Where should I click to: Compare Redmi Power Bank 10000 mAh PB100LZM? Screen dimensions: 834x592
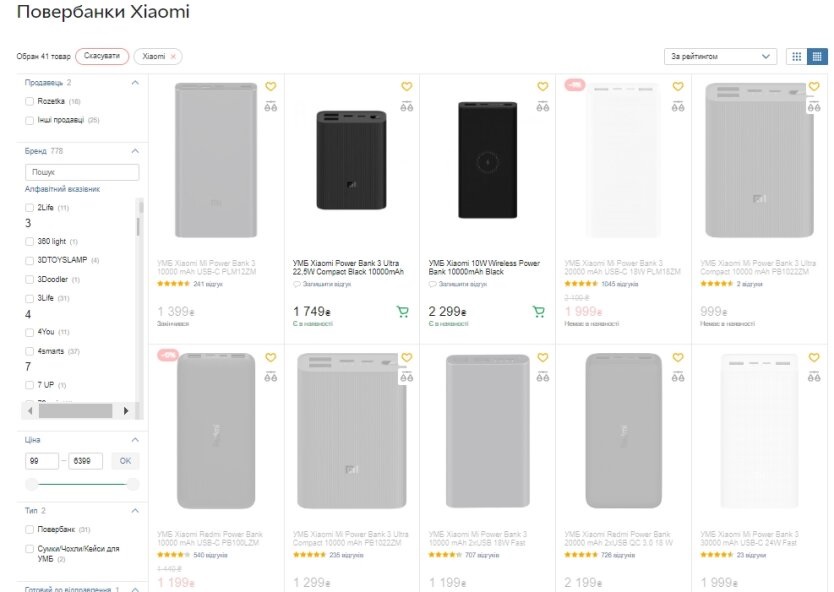tap(271, 377)
